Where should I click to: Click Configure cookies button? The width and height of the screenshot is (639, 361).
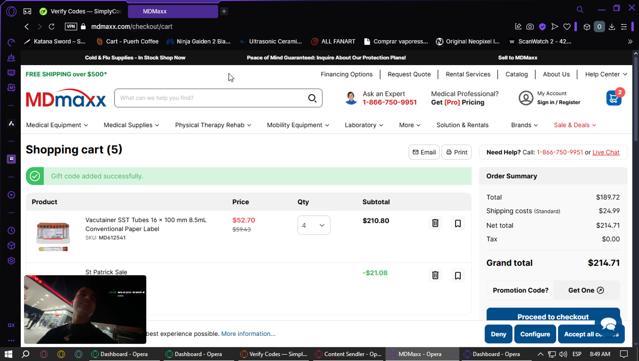click(535, 334)
